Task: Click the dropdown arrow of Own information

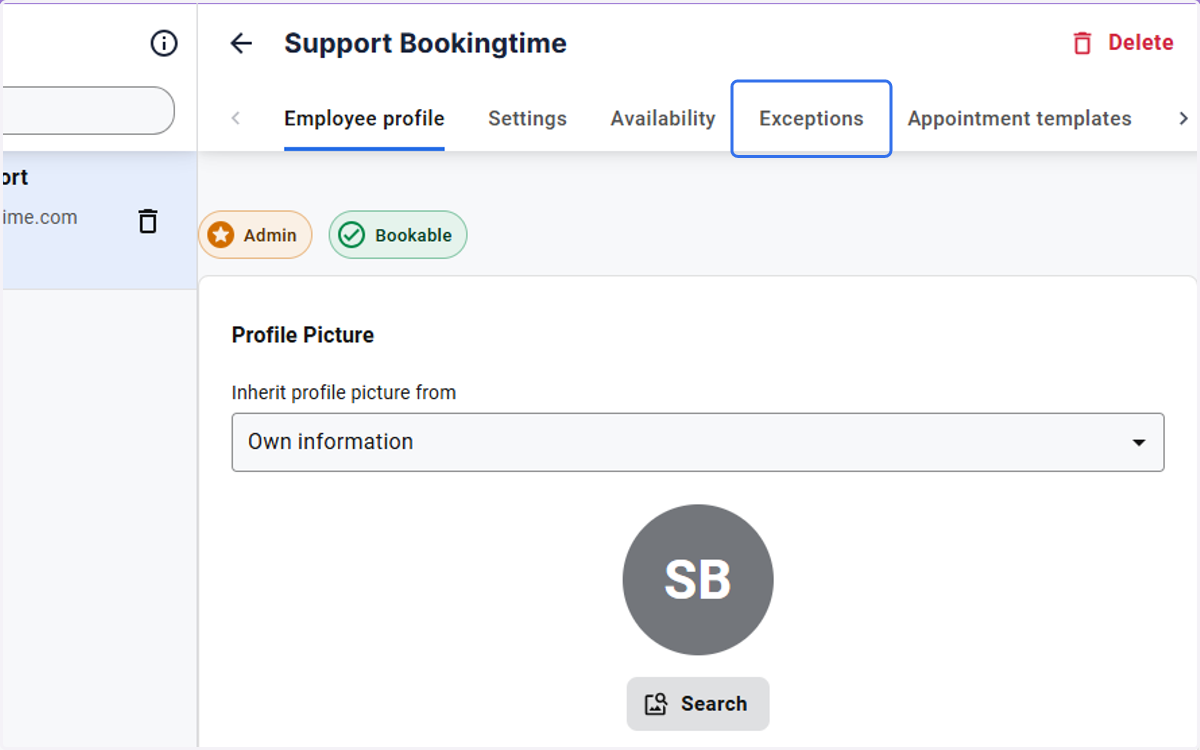Action: [x=1138, y=442]
